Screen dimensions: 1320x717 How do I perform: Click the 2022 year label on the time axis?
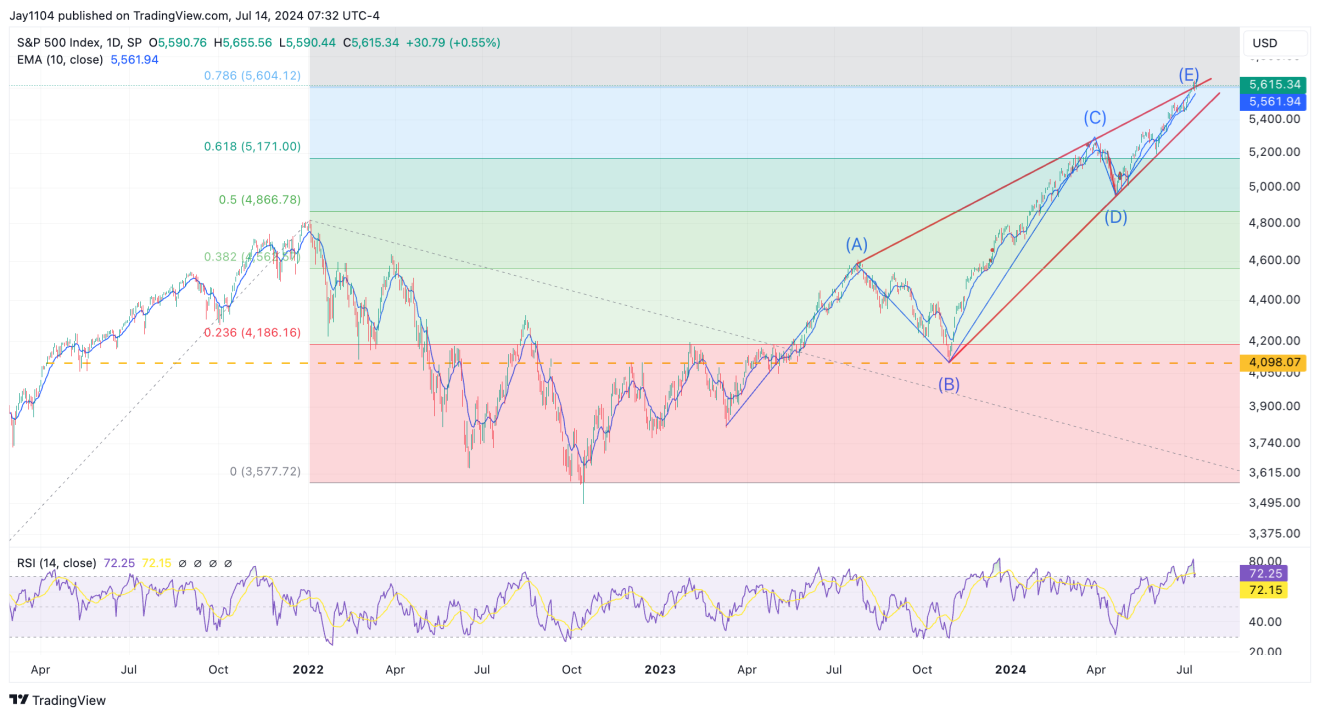307,669
